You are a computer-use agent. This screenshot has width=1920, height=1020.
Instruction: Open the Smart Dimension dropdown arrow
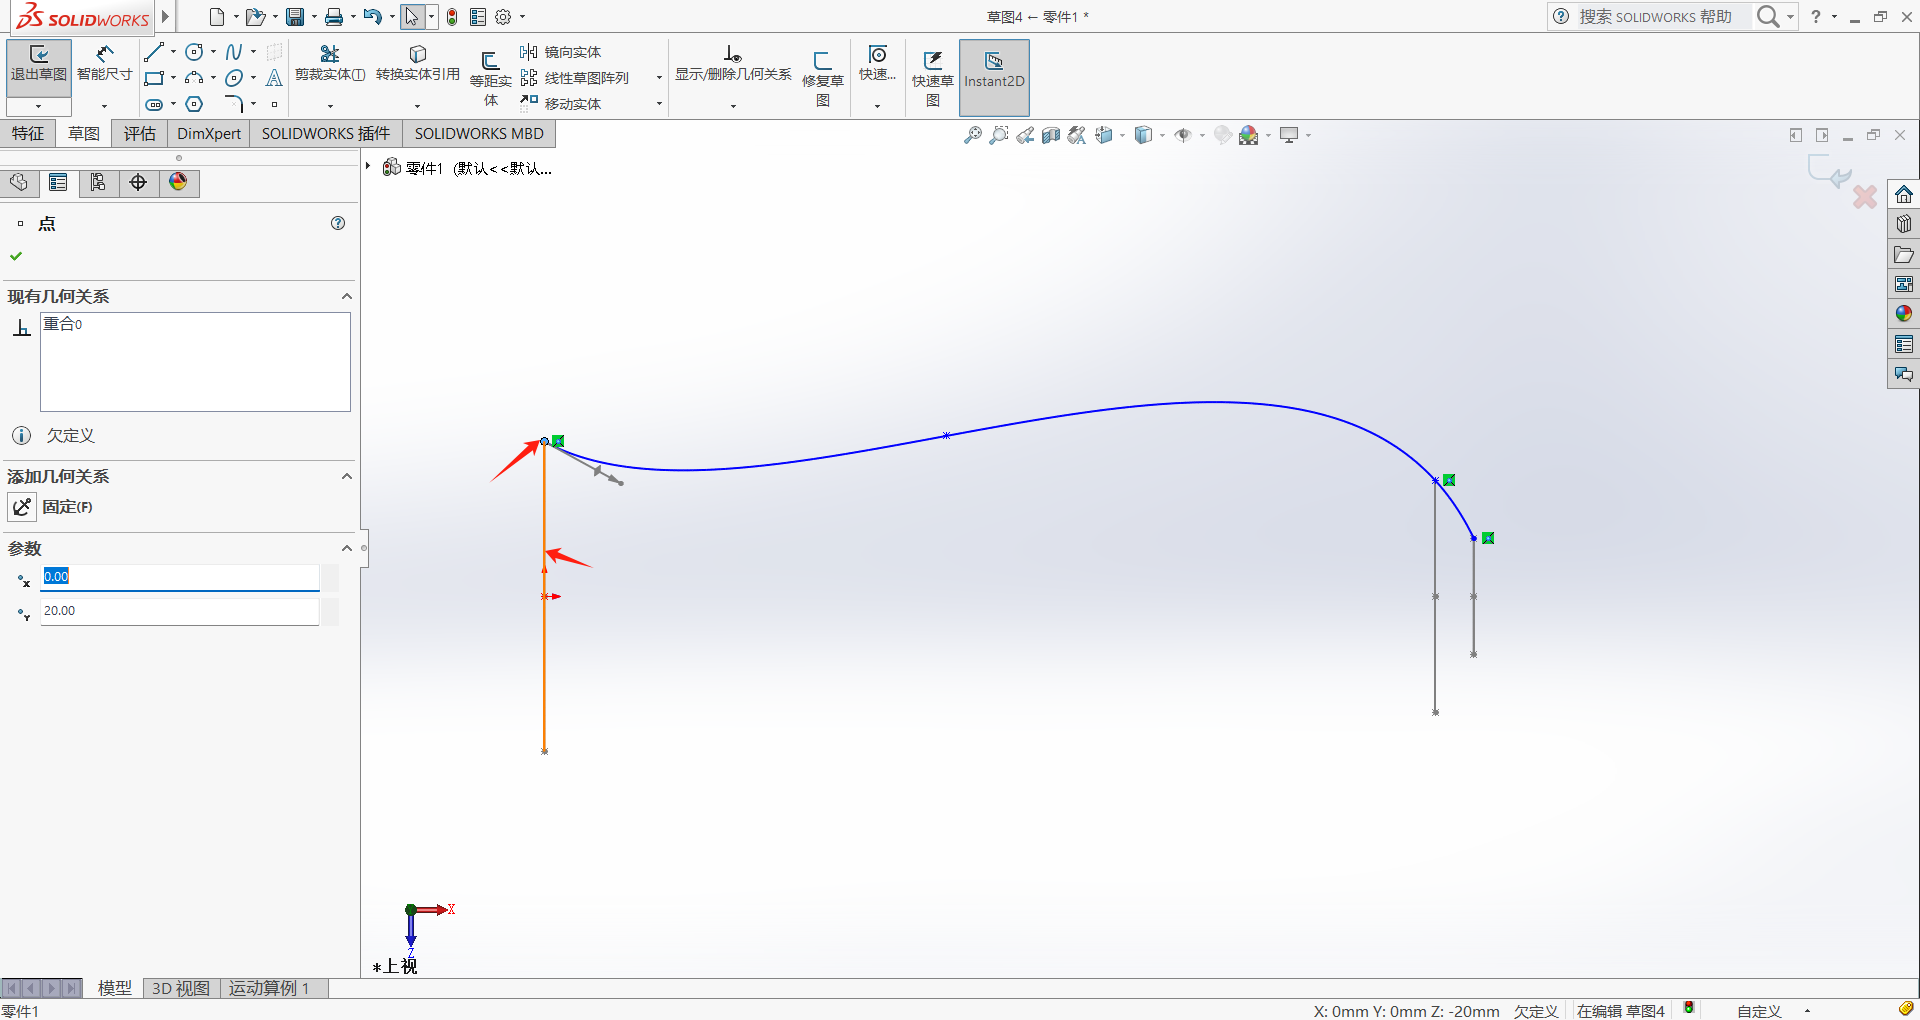pos(104,106)
